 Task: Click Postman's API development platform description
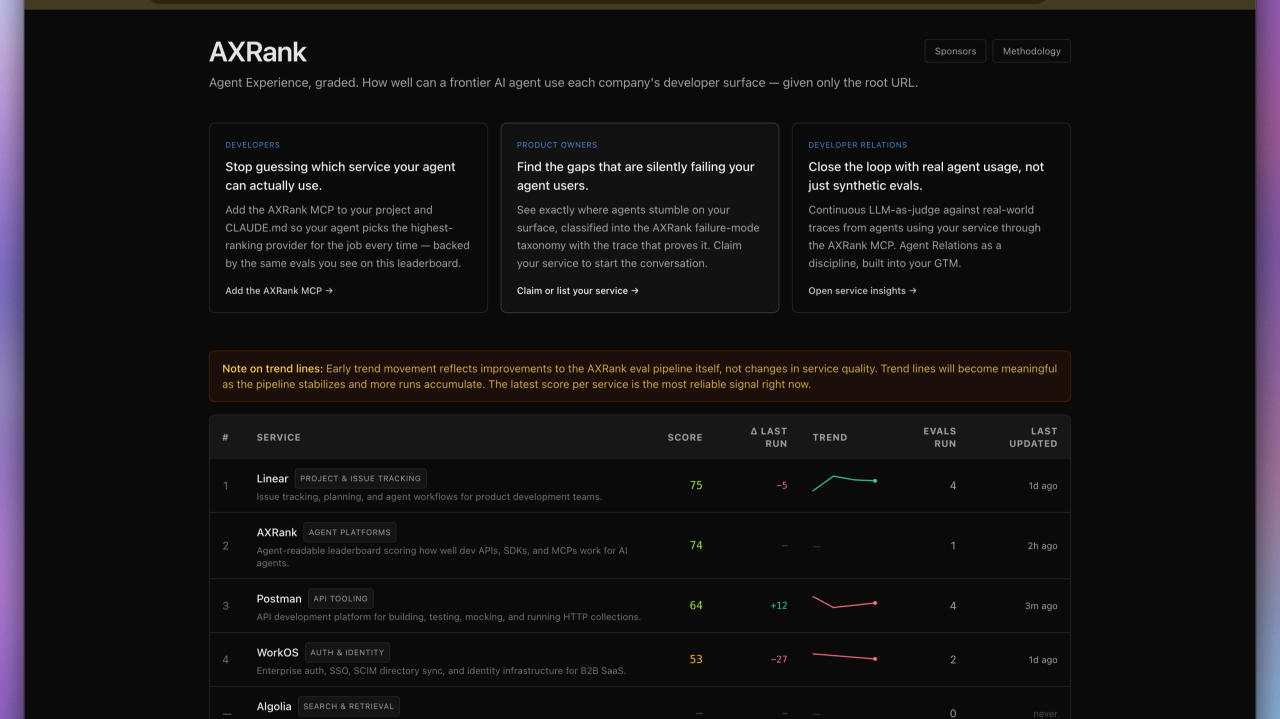(448, 617)
